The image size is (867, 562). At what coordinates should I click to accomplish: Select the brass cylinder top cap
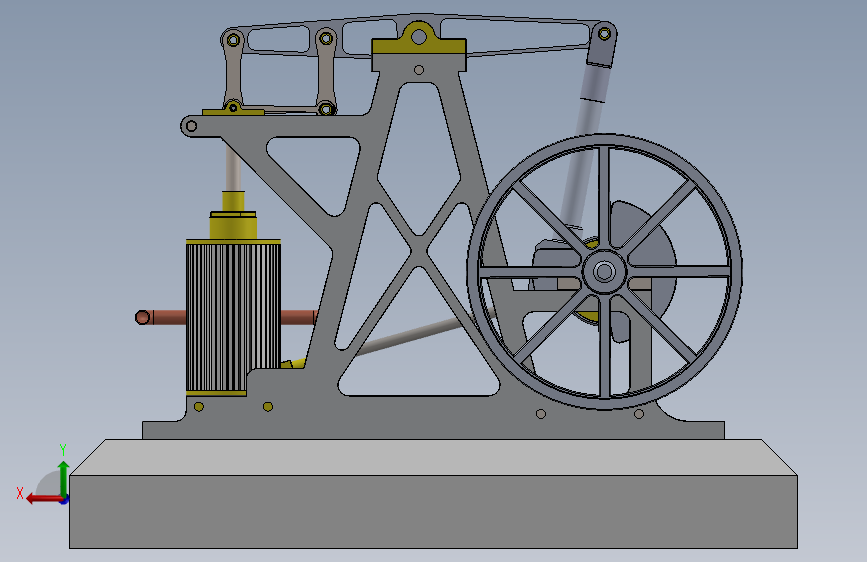point(233,225)
